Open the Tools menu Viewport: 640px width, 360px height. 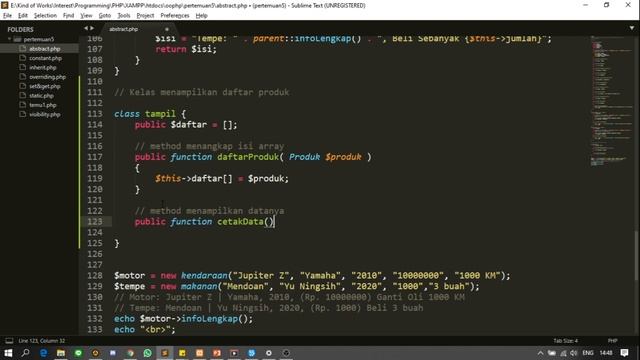[x=124, y=16]
